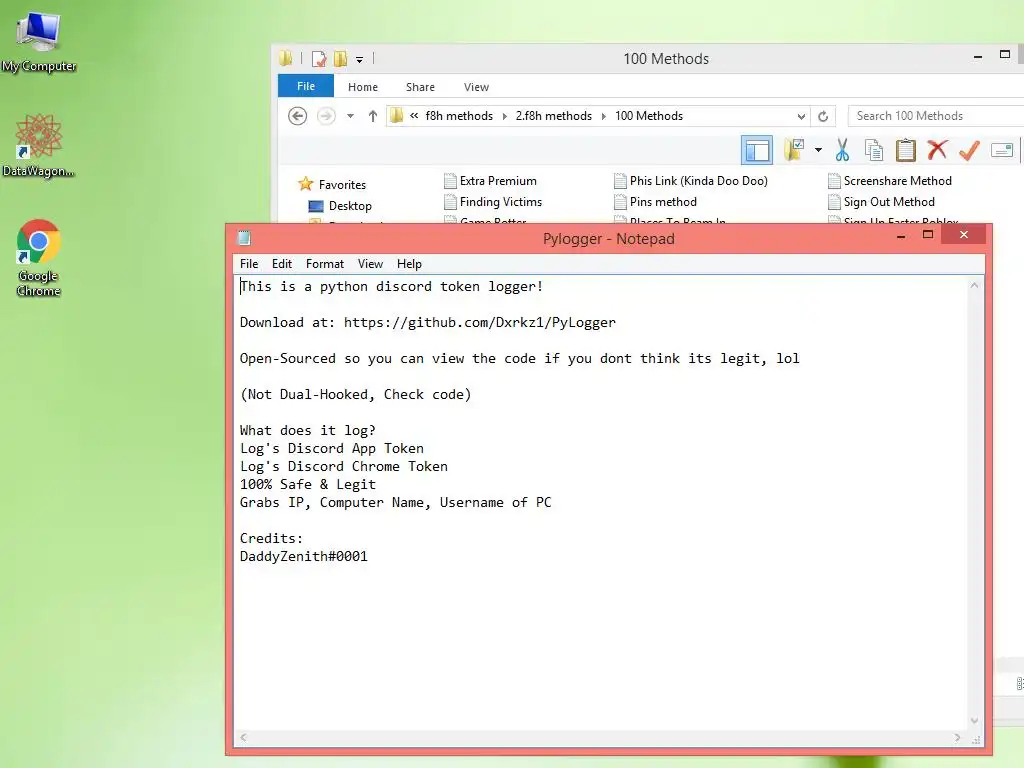Open My Computer desktop icon
This screenshot has height=768, width=1024.
39,40
